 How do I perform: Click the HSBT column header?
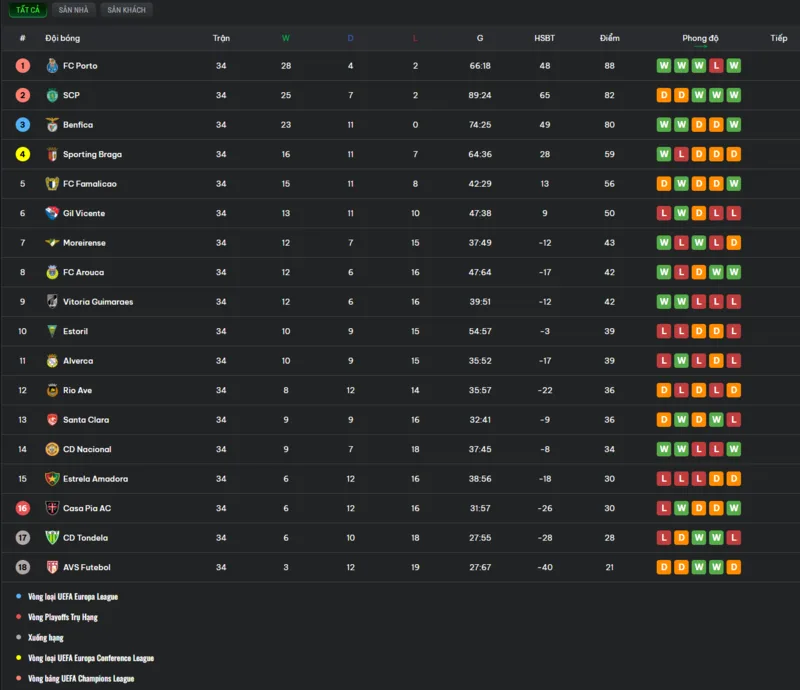[544, 38]
